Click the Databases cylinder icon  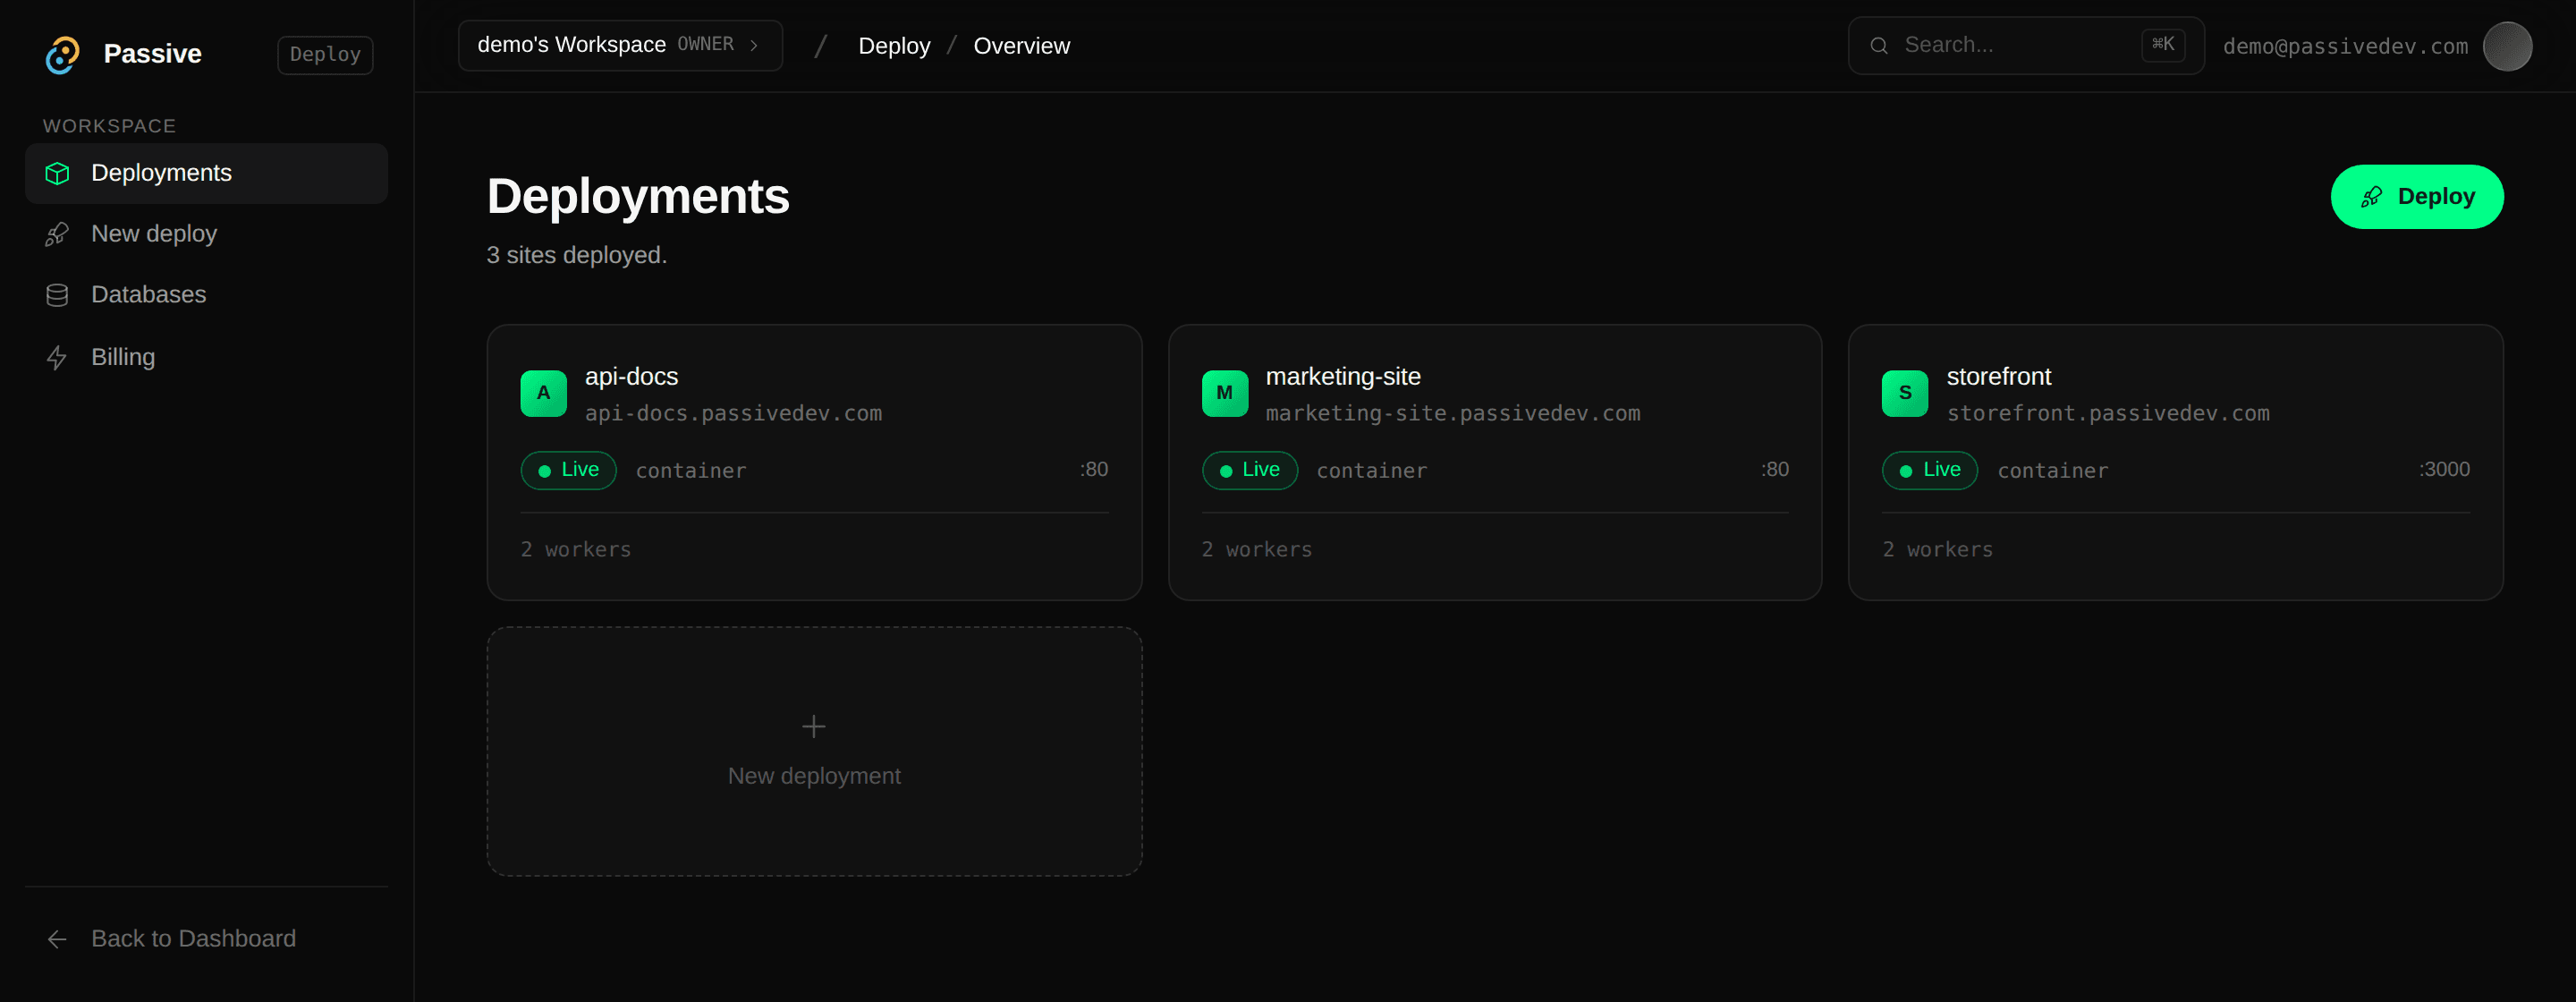pos(57,295)
